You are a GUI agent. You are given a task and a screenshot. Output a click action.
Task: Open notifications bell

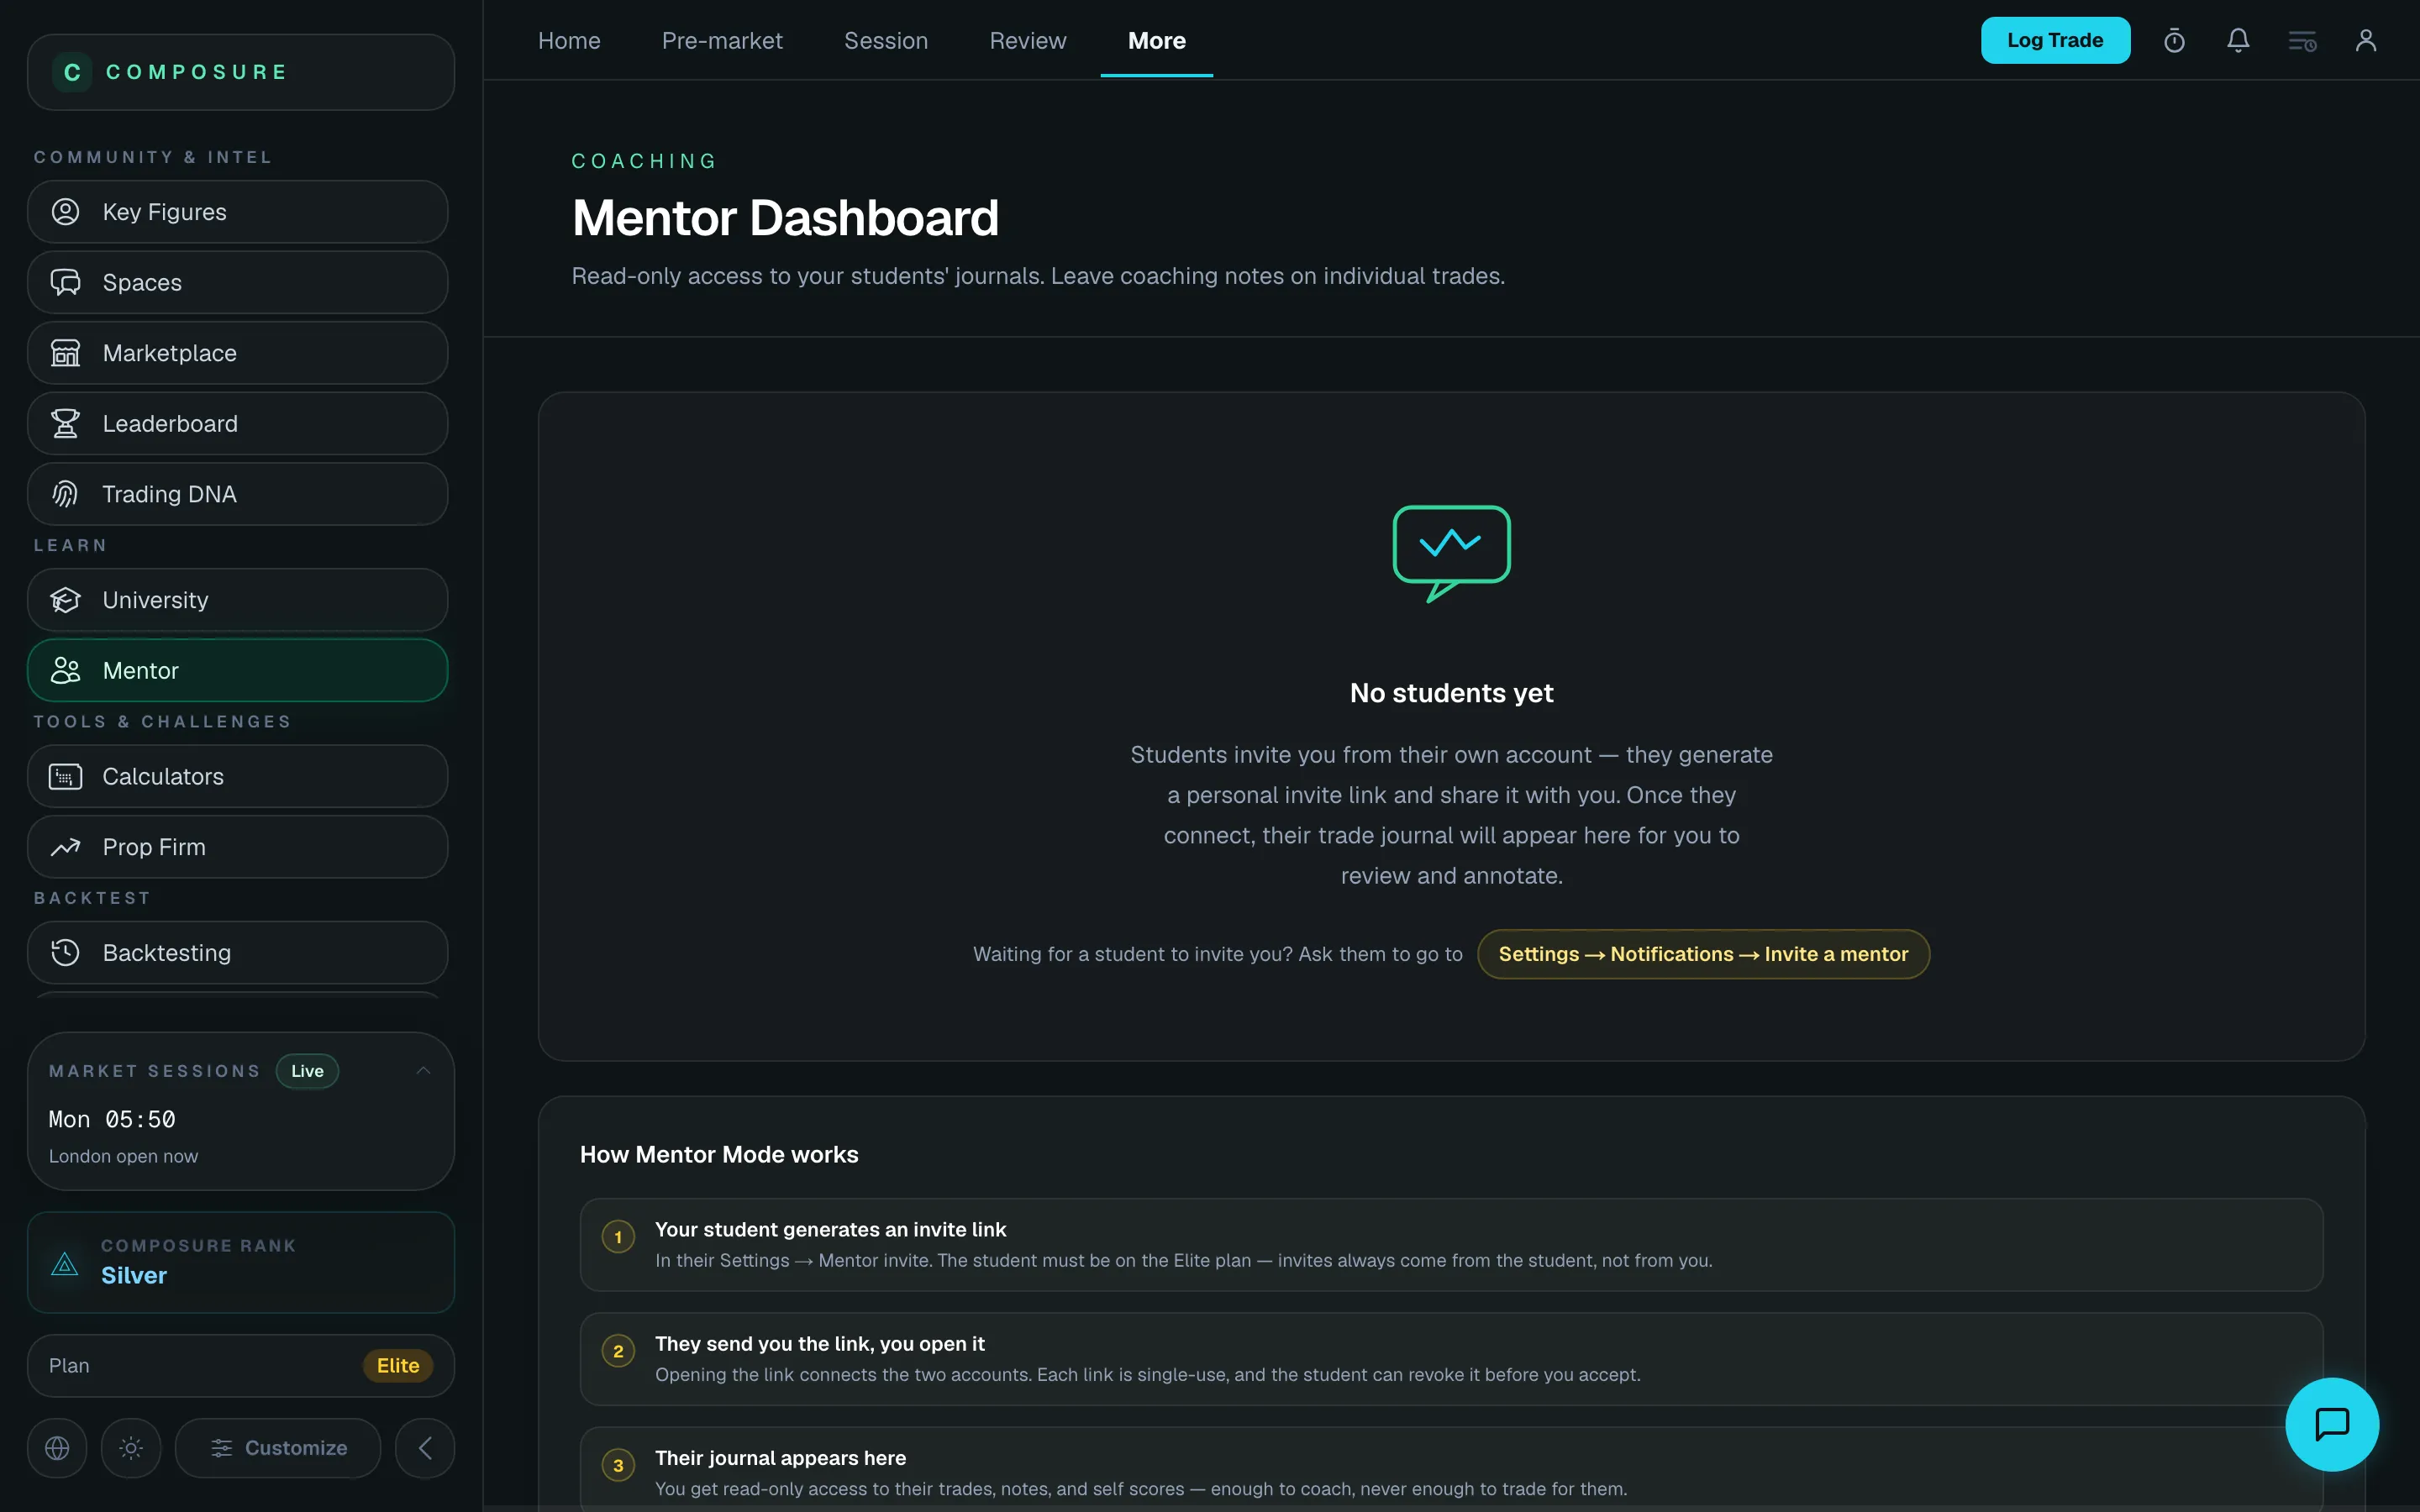[x=2238, y=41]
